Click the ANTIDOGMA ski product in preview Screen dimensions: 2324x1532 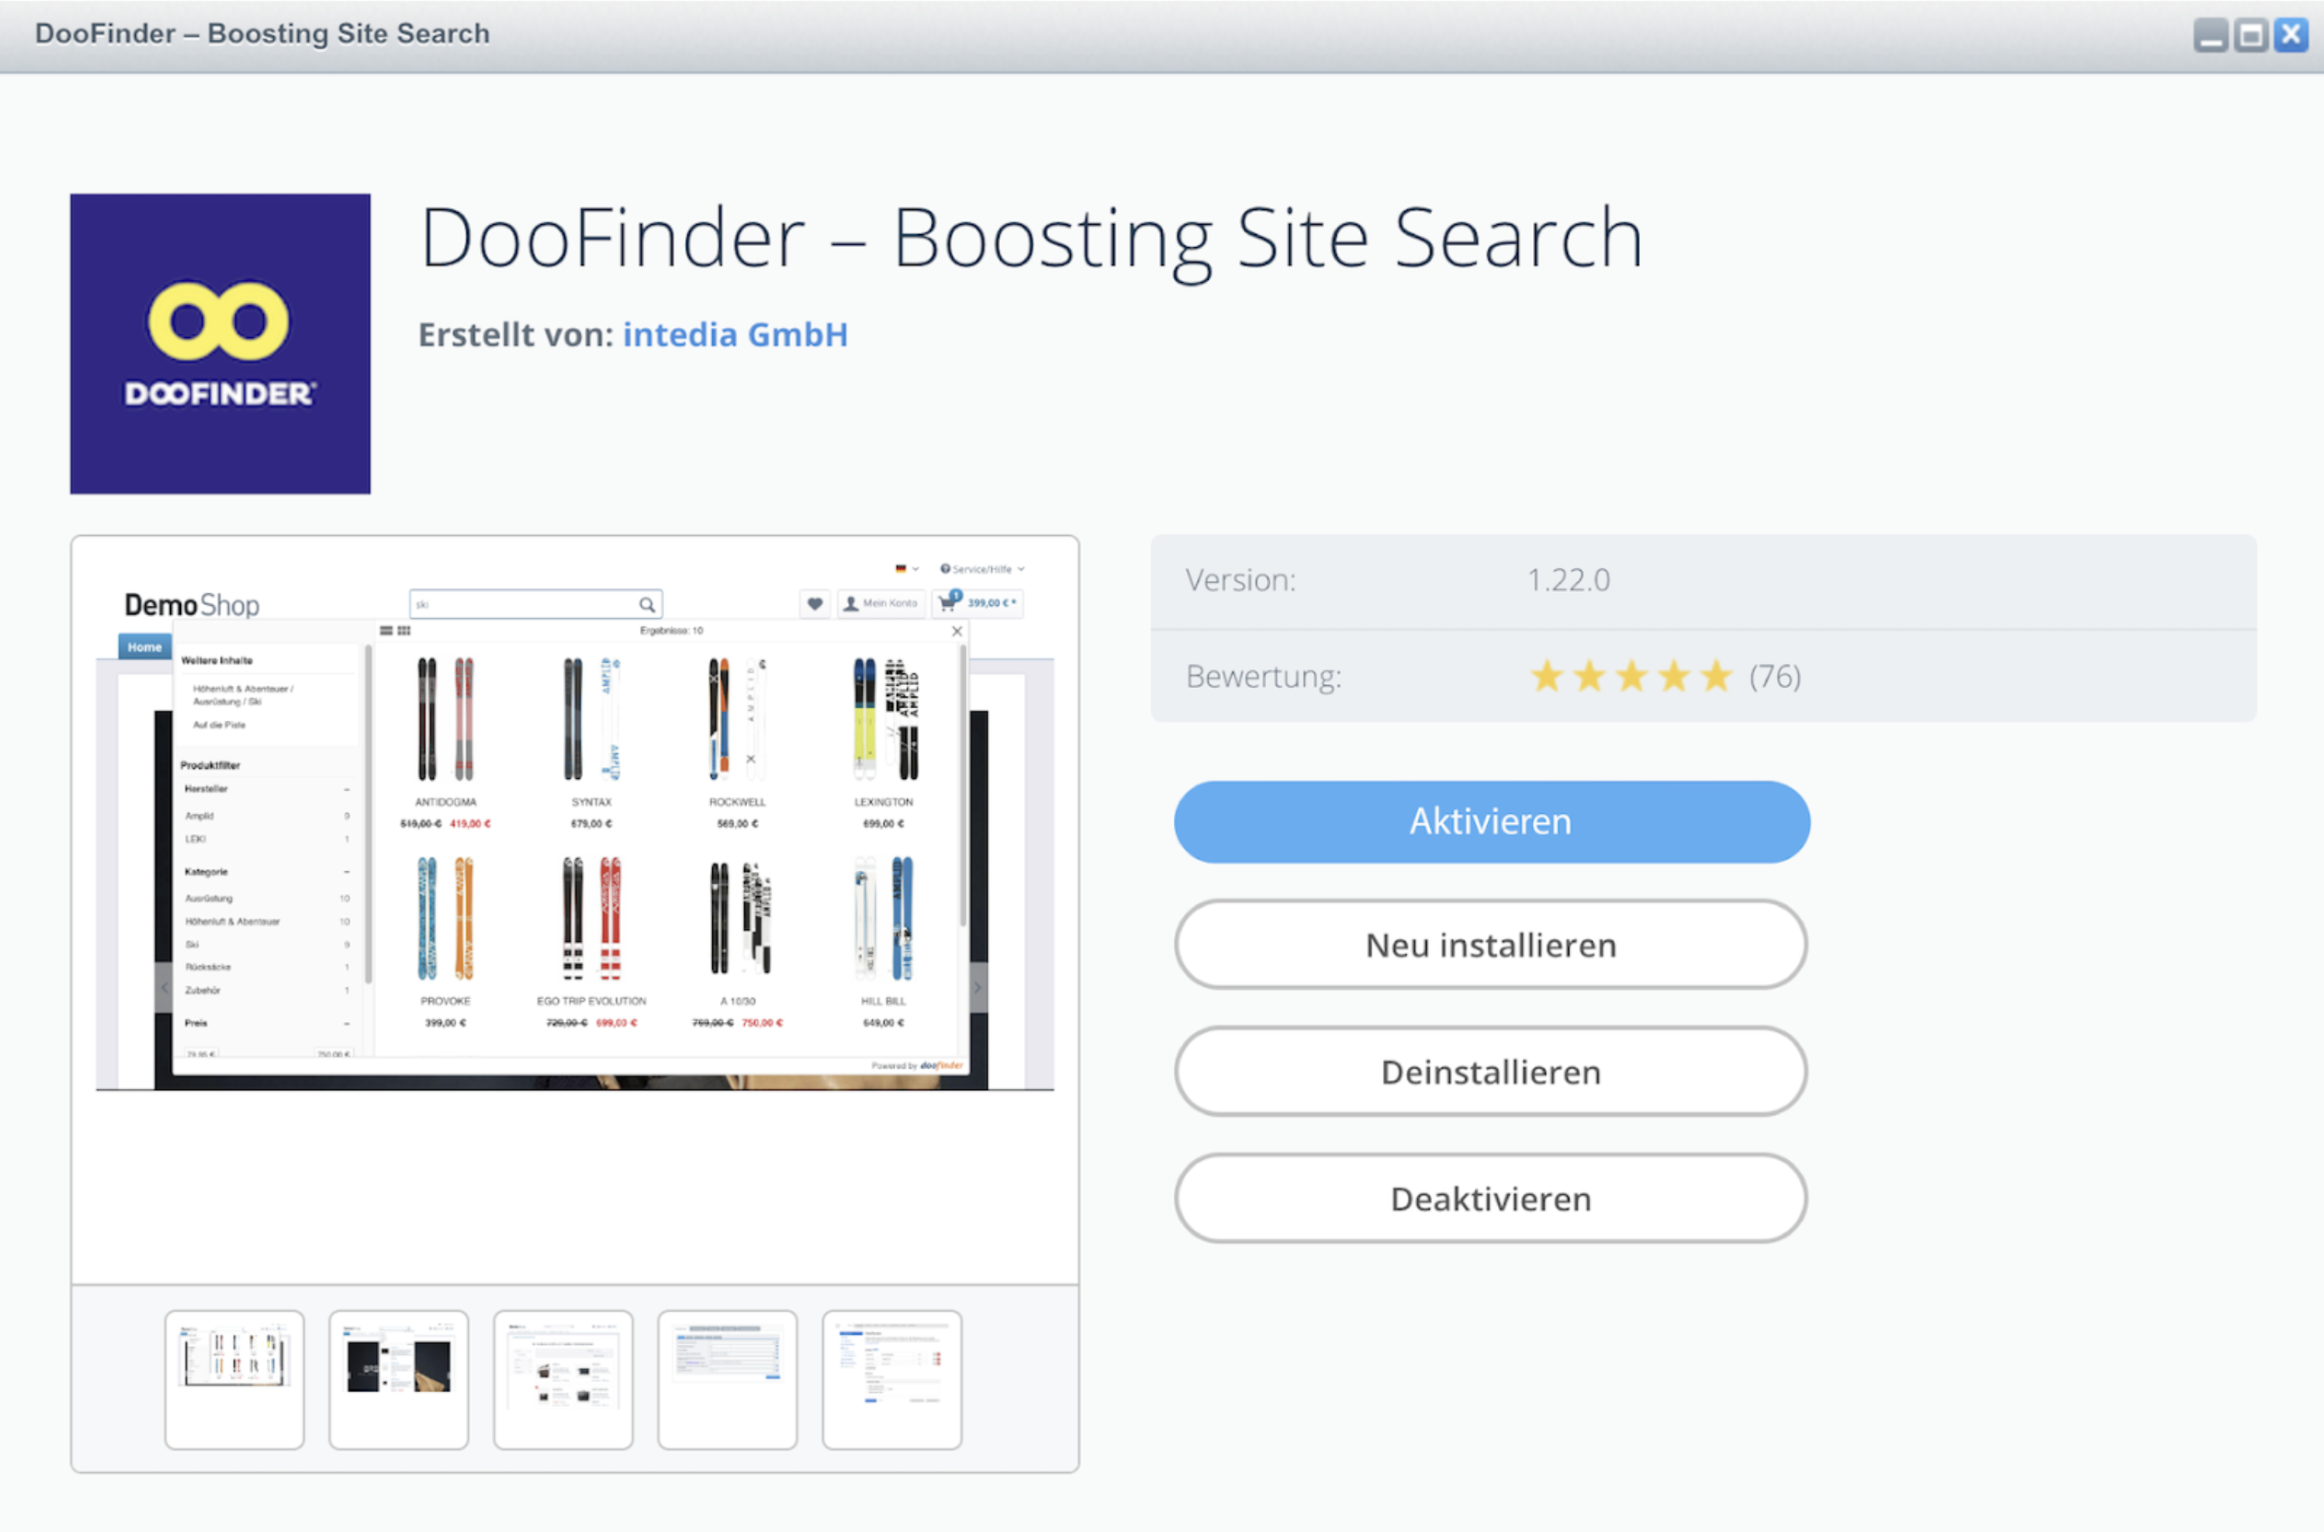coord(446,742)
